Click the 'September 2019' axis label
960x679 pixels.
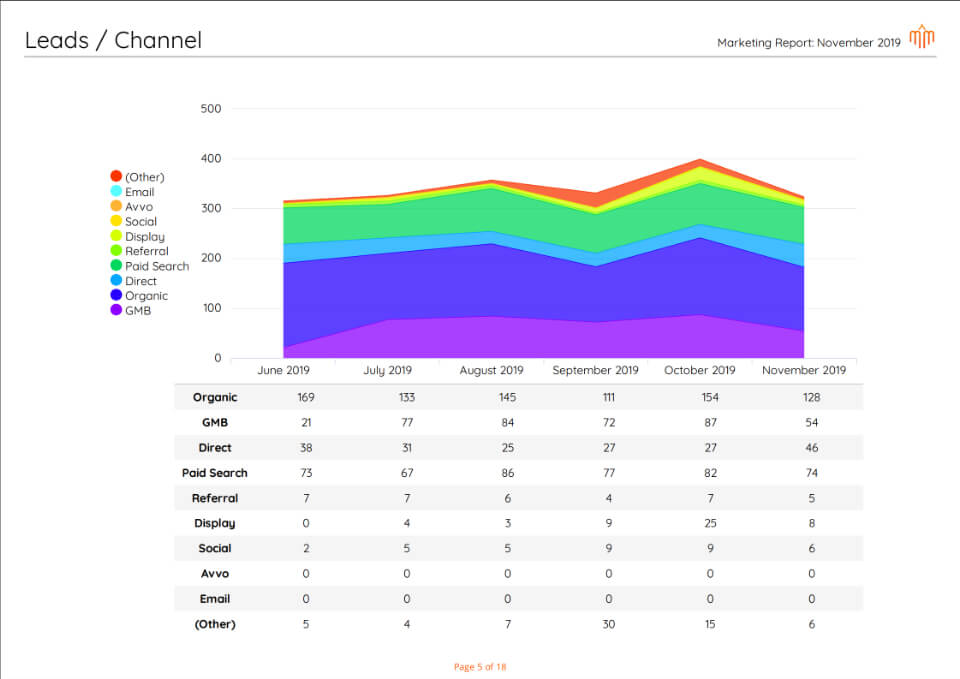[595, 370]
